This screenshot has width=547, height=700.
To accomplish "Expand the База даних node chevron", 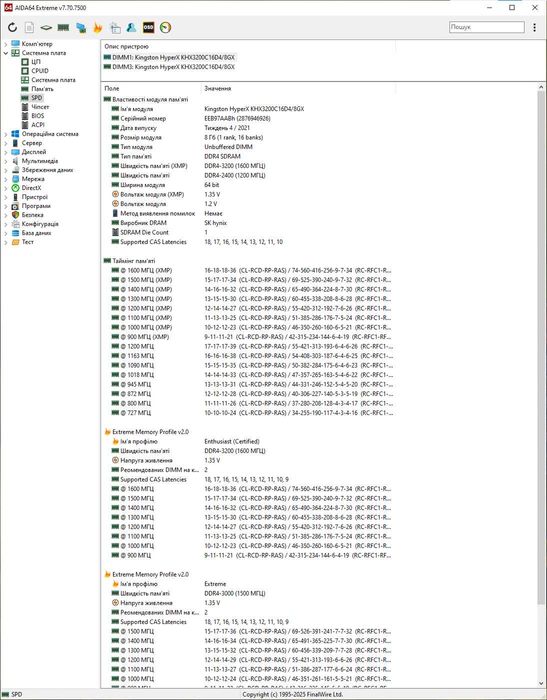I will pyautogui.click(x=5, y=233).
